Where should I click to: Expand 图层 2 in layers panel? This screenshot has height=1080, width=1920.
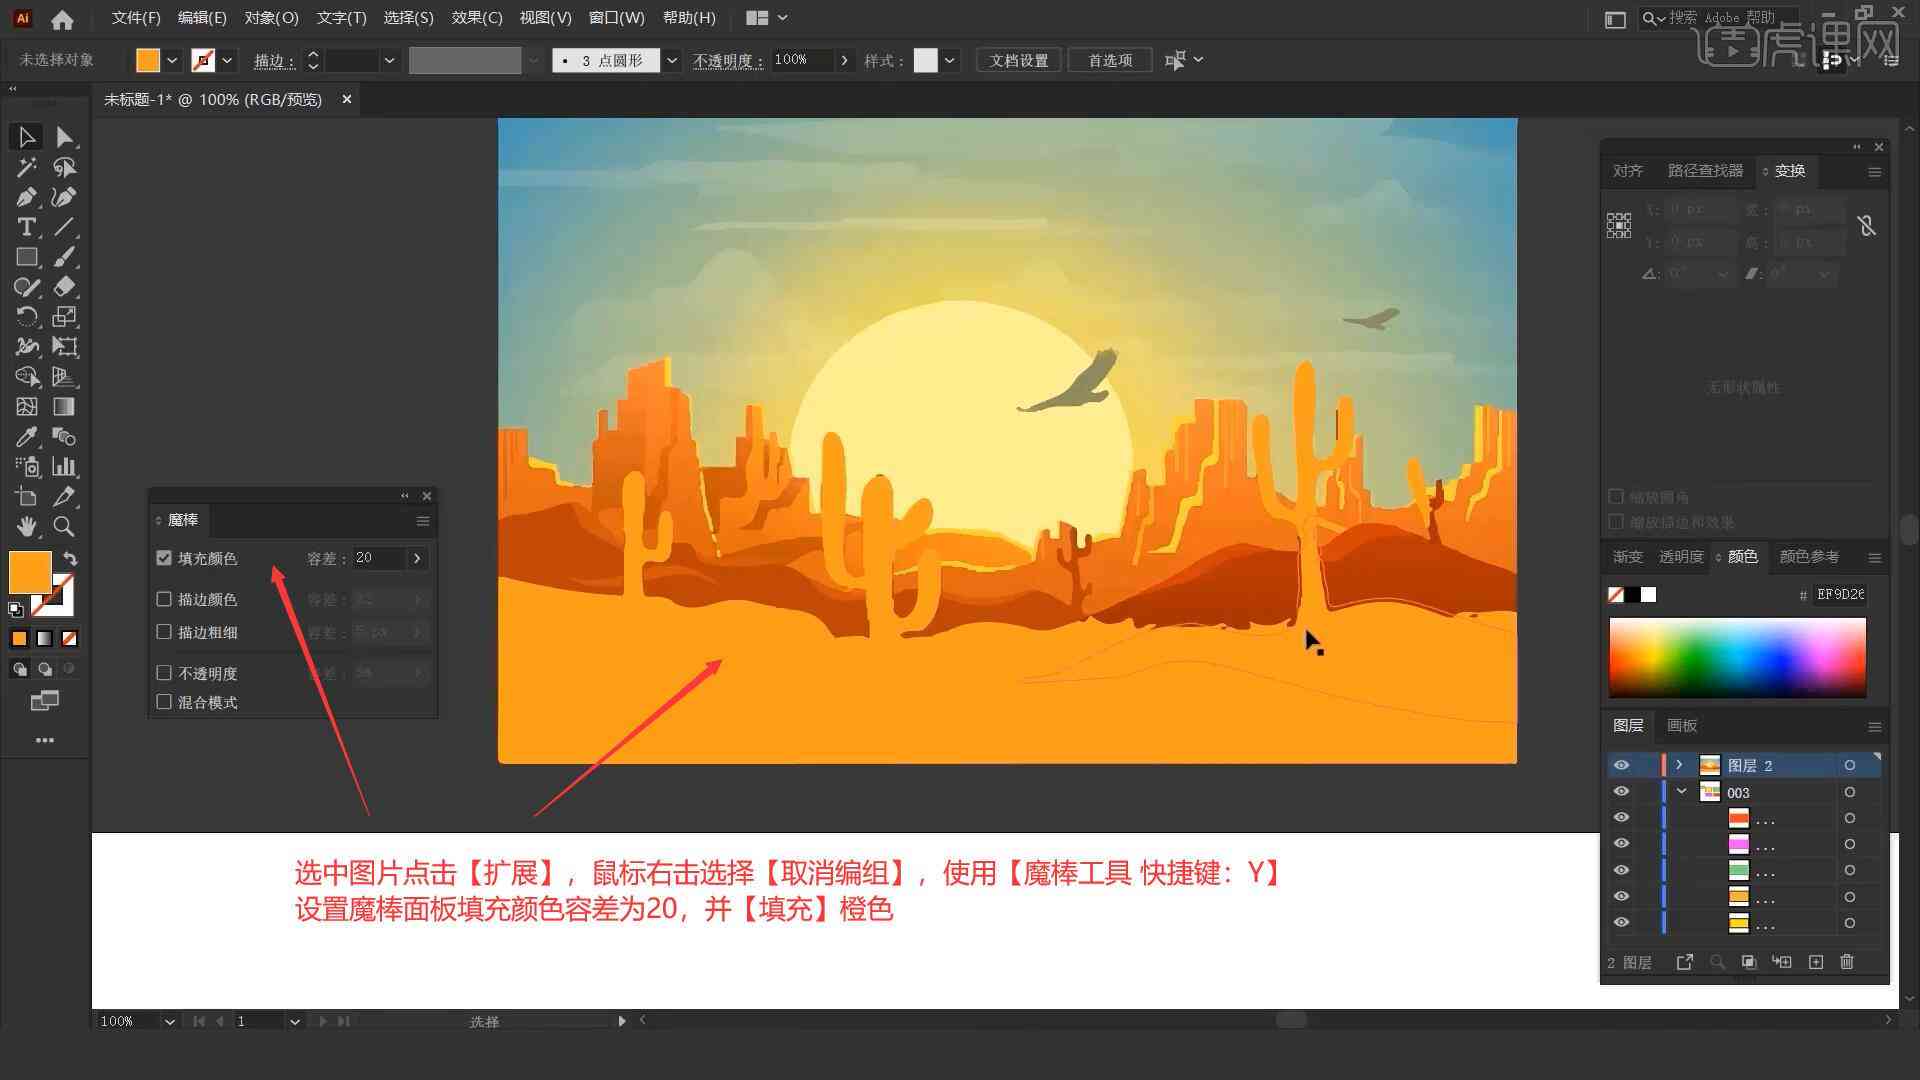coord(1679,765)
